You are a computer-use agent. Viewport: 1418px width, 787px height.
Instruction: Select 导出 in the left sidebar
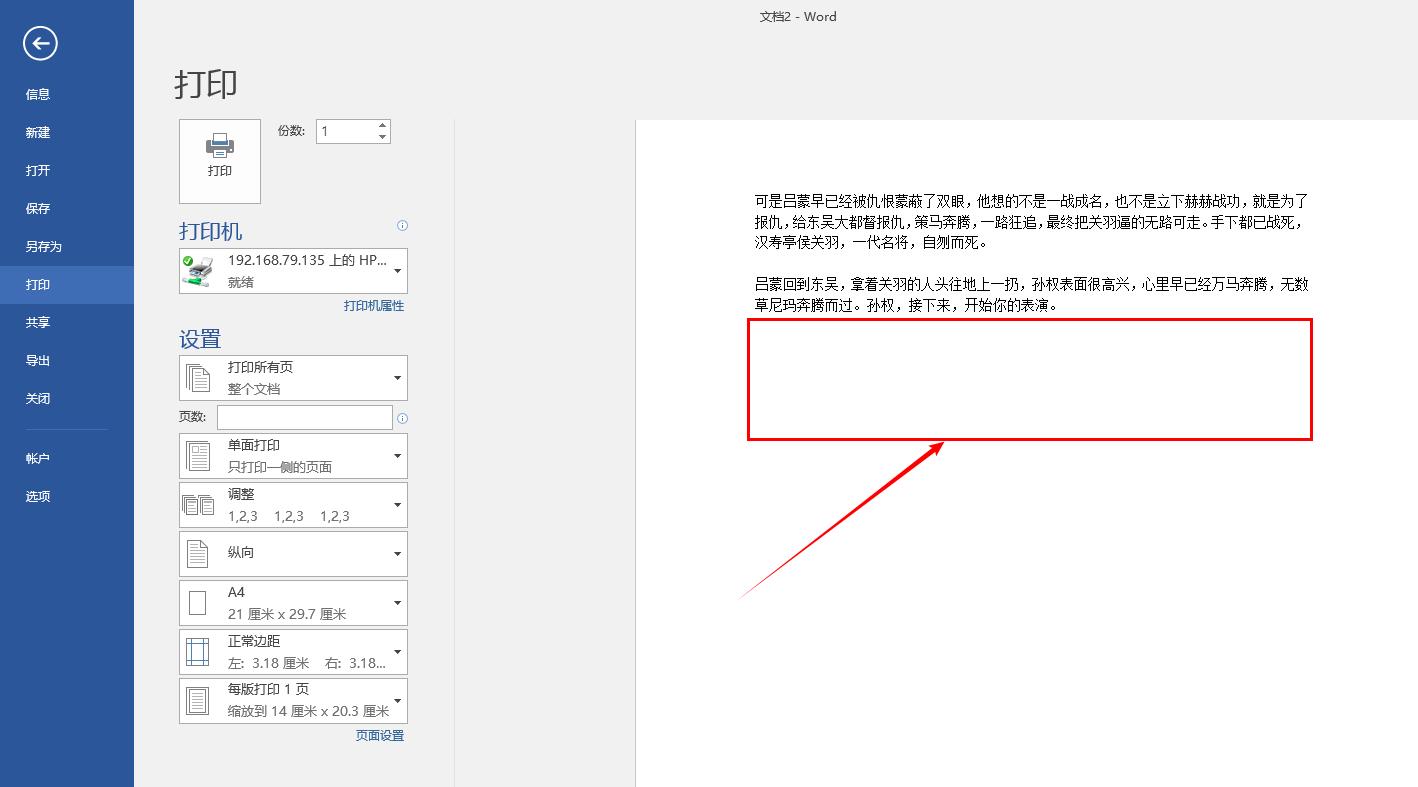click(37, 360)
